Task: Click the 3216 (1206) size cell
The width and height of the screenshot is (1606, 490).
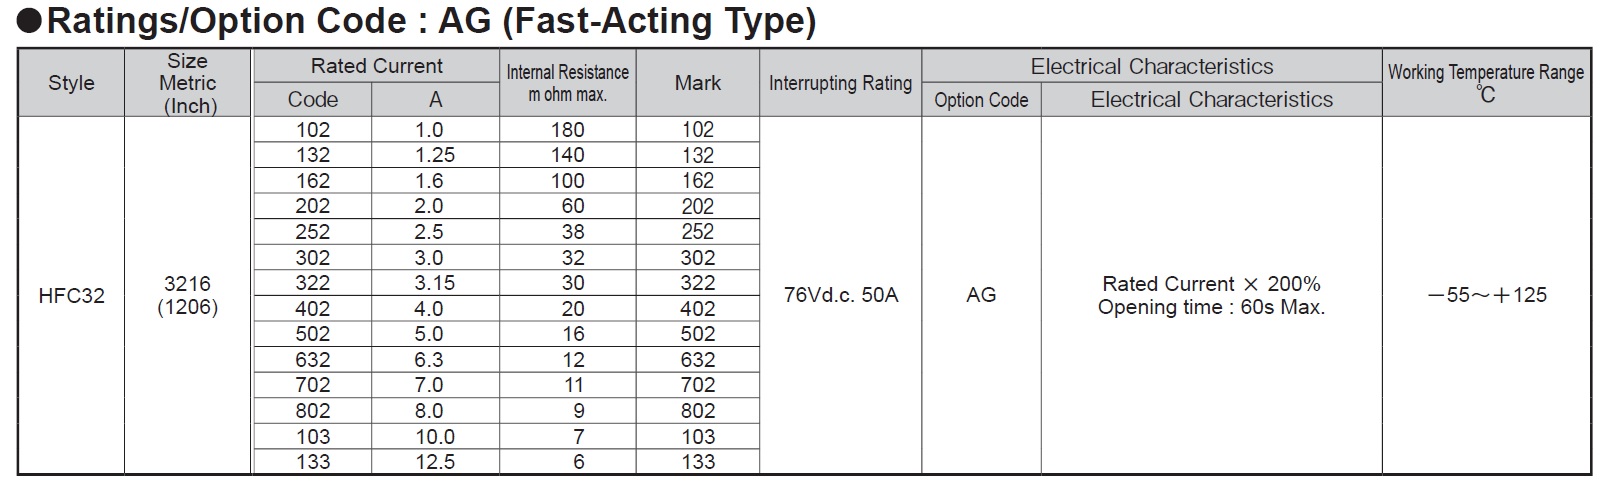Action: [x=188, y=296]
